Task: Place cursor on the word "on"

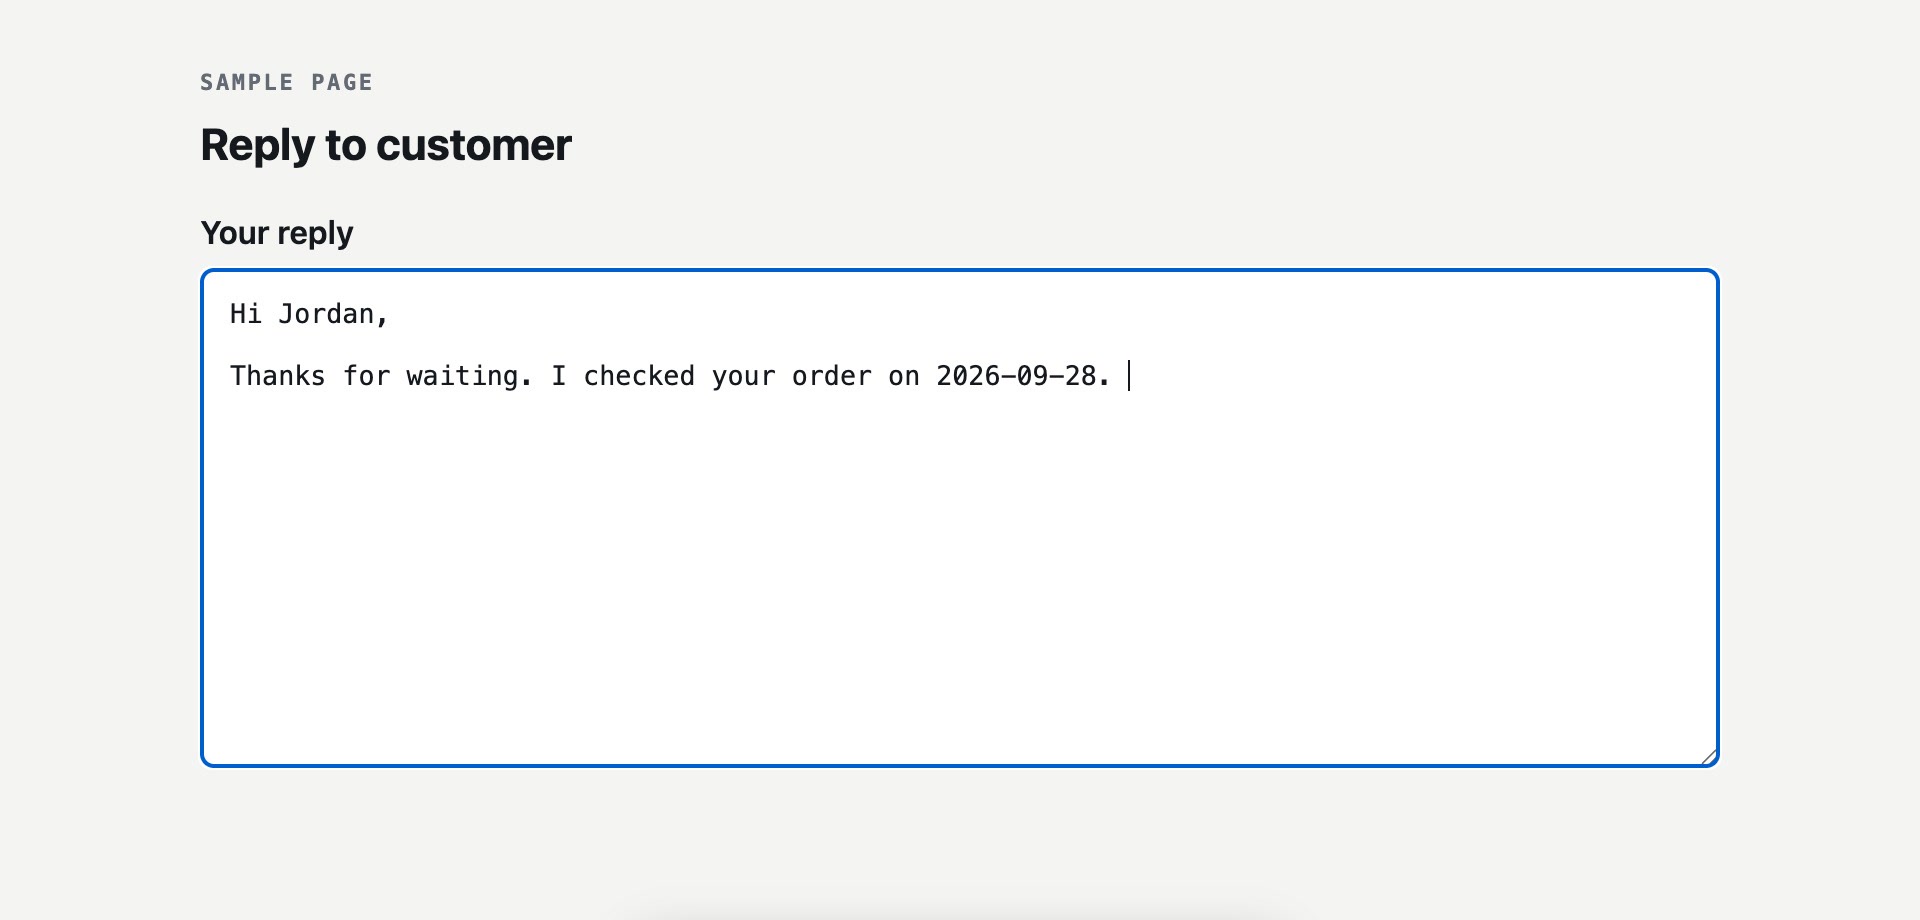Action: pos(904,376)
